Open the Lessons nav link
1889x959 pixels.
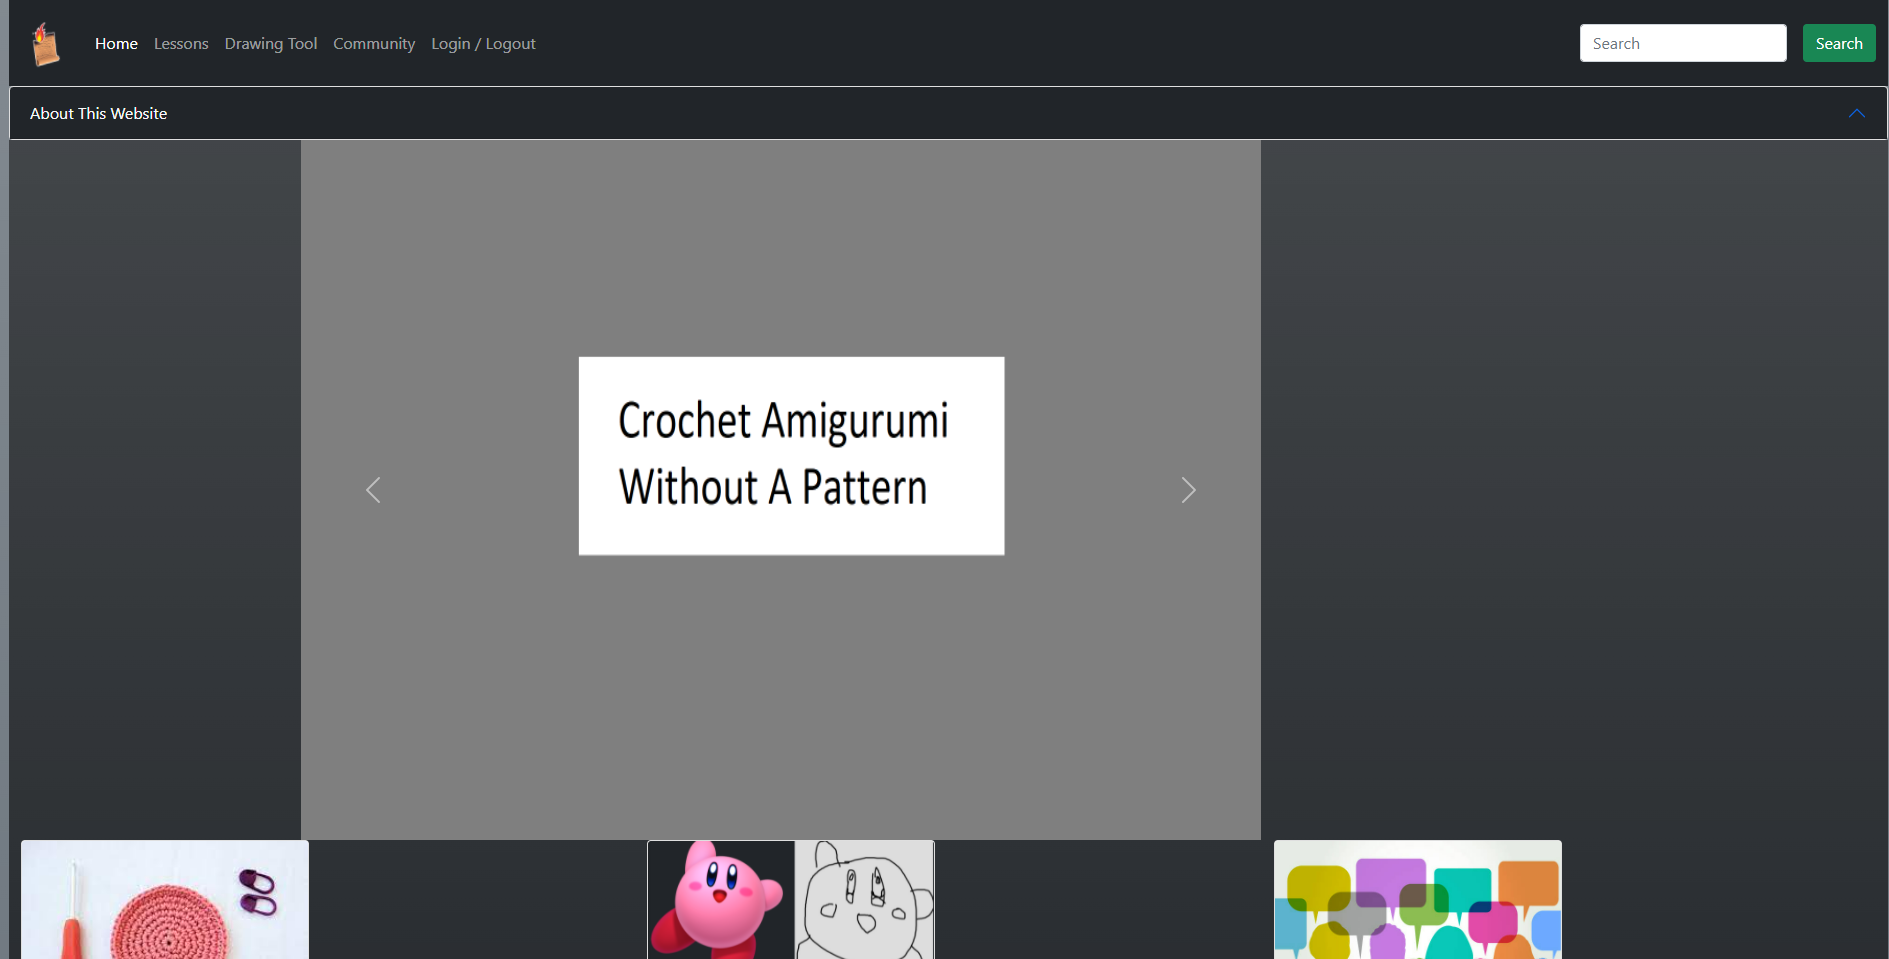pyautogui.click(x=181, y=44)
